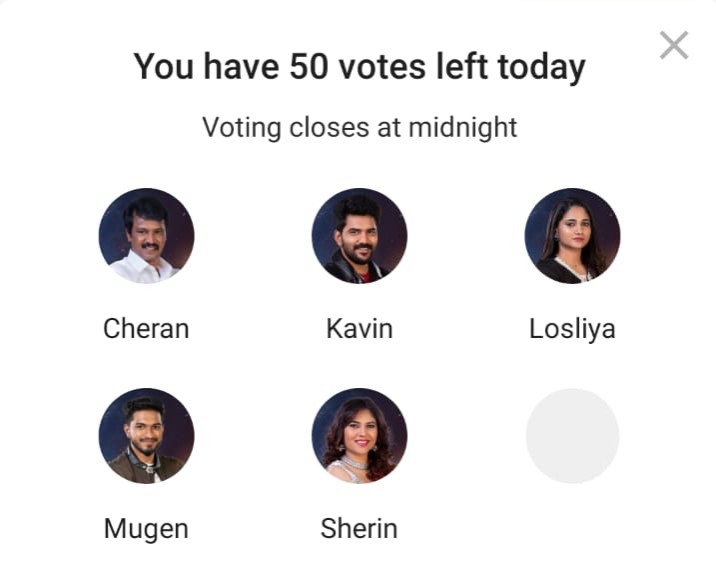
Task: Click the empty grey placeholder circle
Action: coord(572,436)
